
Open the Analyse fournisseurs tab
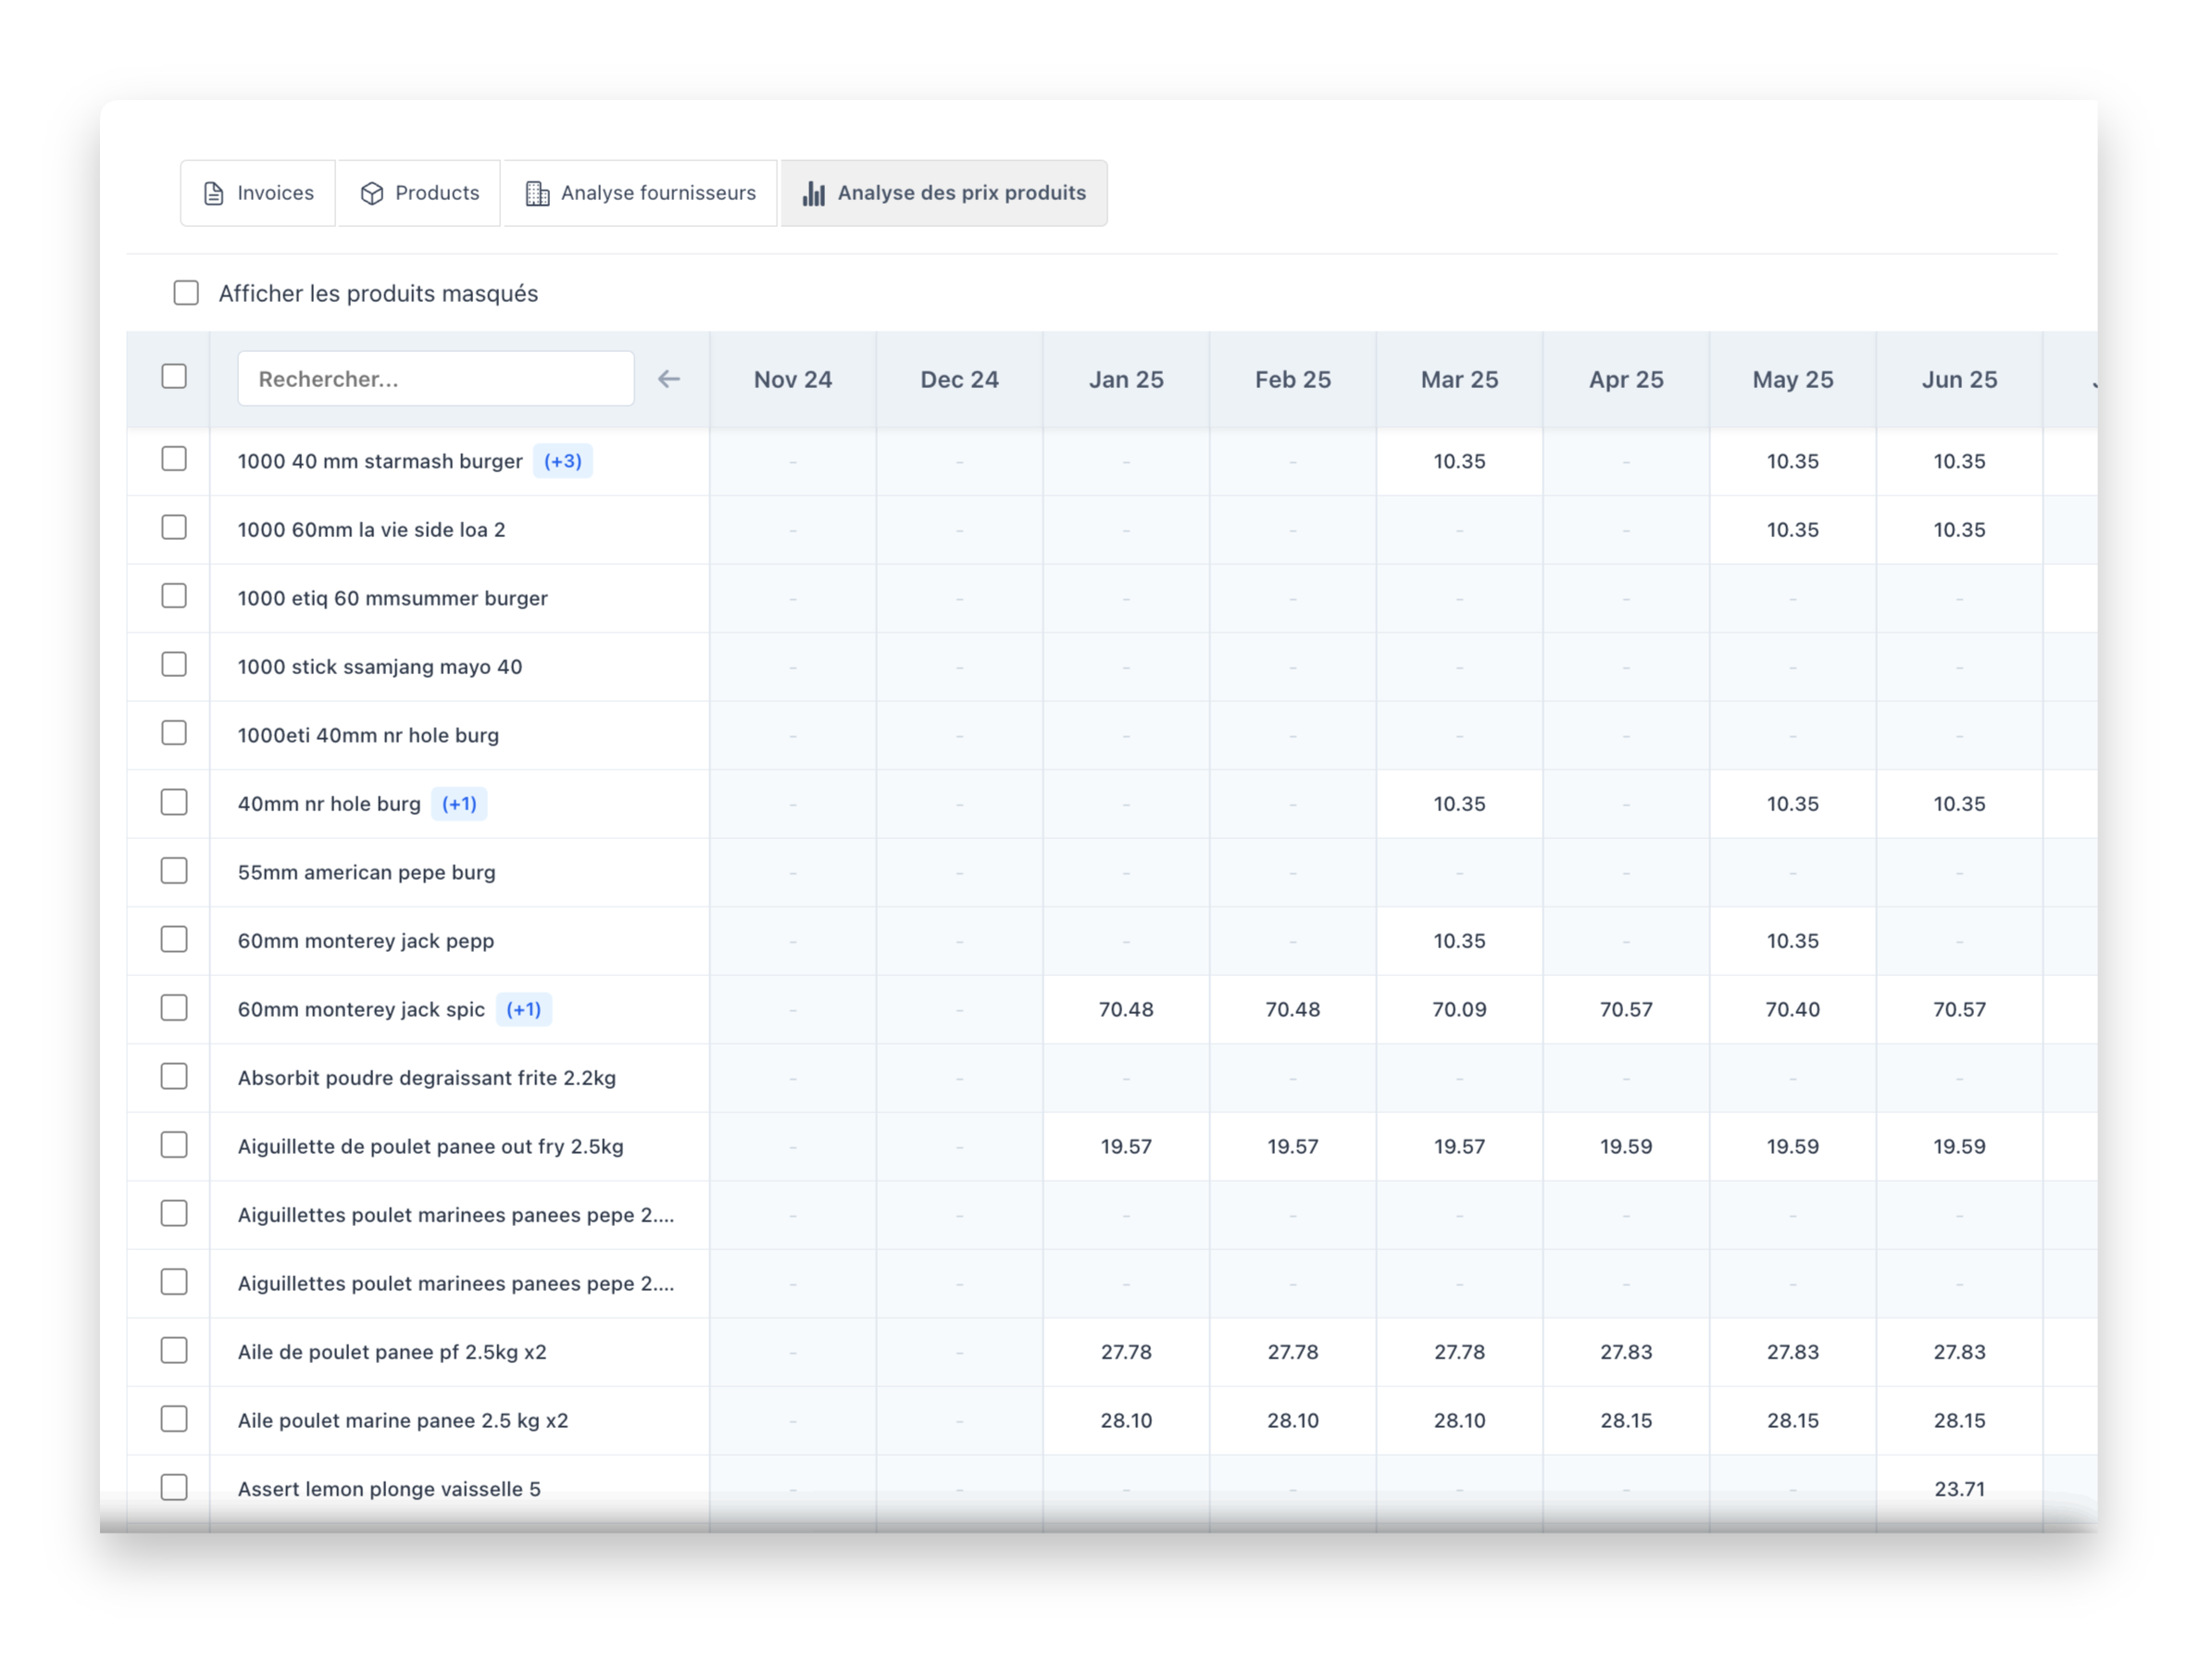pos(640,193)
